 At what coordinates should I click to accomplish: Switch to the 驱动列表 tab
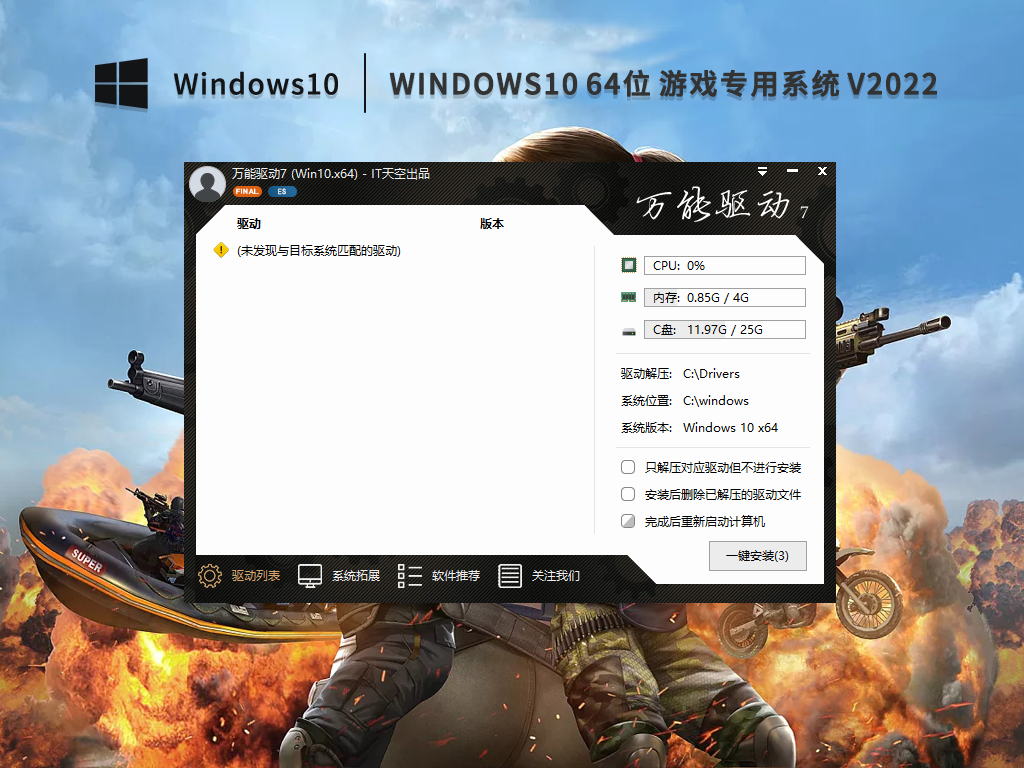click(x=255, y=575)
